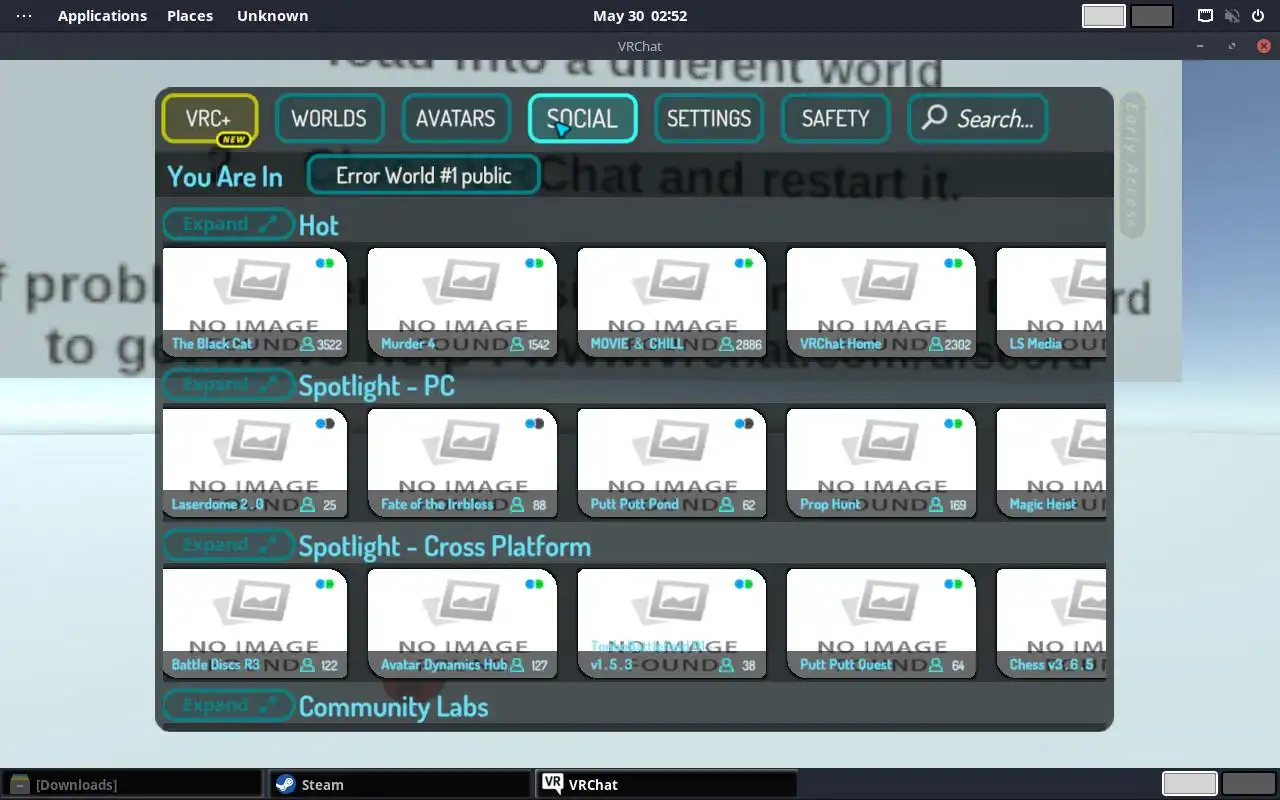Click the three-dots activities button
1280x800 pixels.
(x=24, y=15)
